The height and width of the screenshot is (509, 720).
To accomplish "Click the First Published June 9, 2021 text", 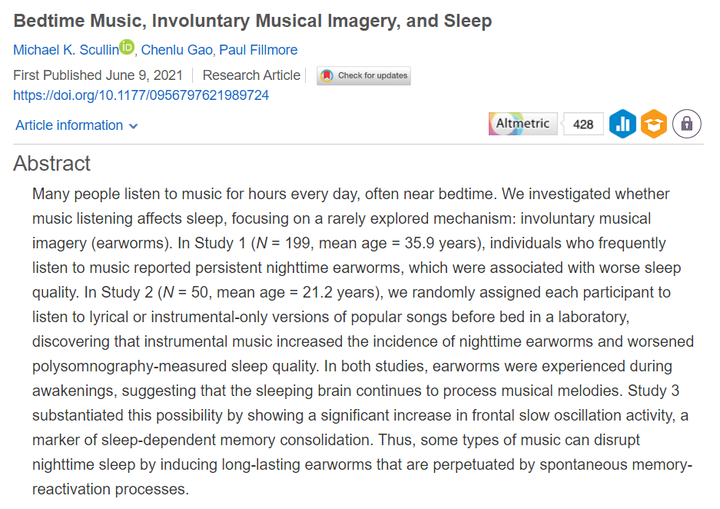I will point(98,75).
